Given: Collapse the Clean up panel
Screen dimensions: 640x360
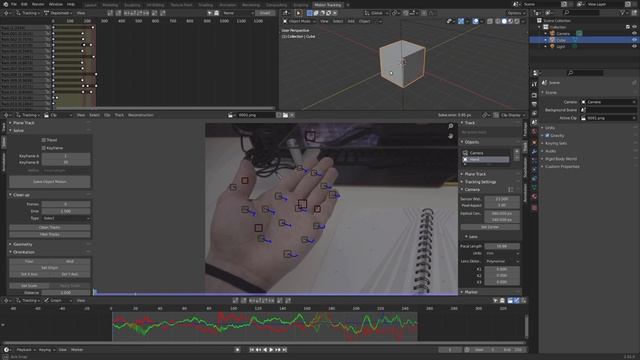Looking at the screenshot, I should click(x=21, y=195).
